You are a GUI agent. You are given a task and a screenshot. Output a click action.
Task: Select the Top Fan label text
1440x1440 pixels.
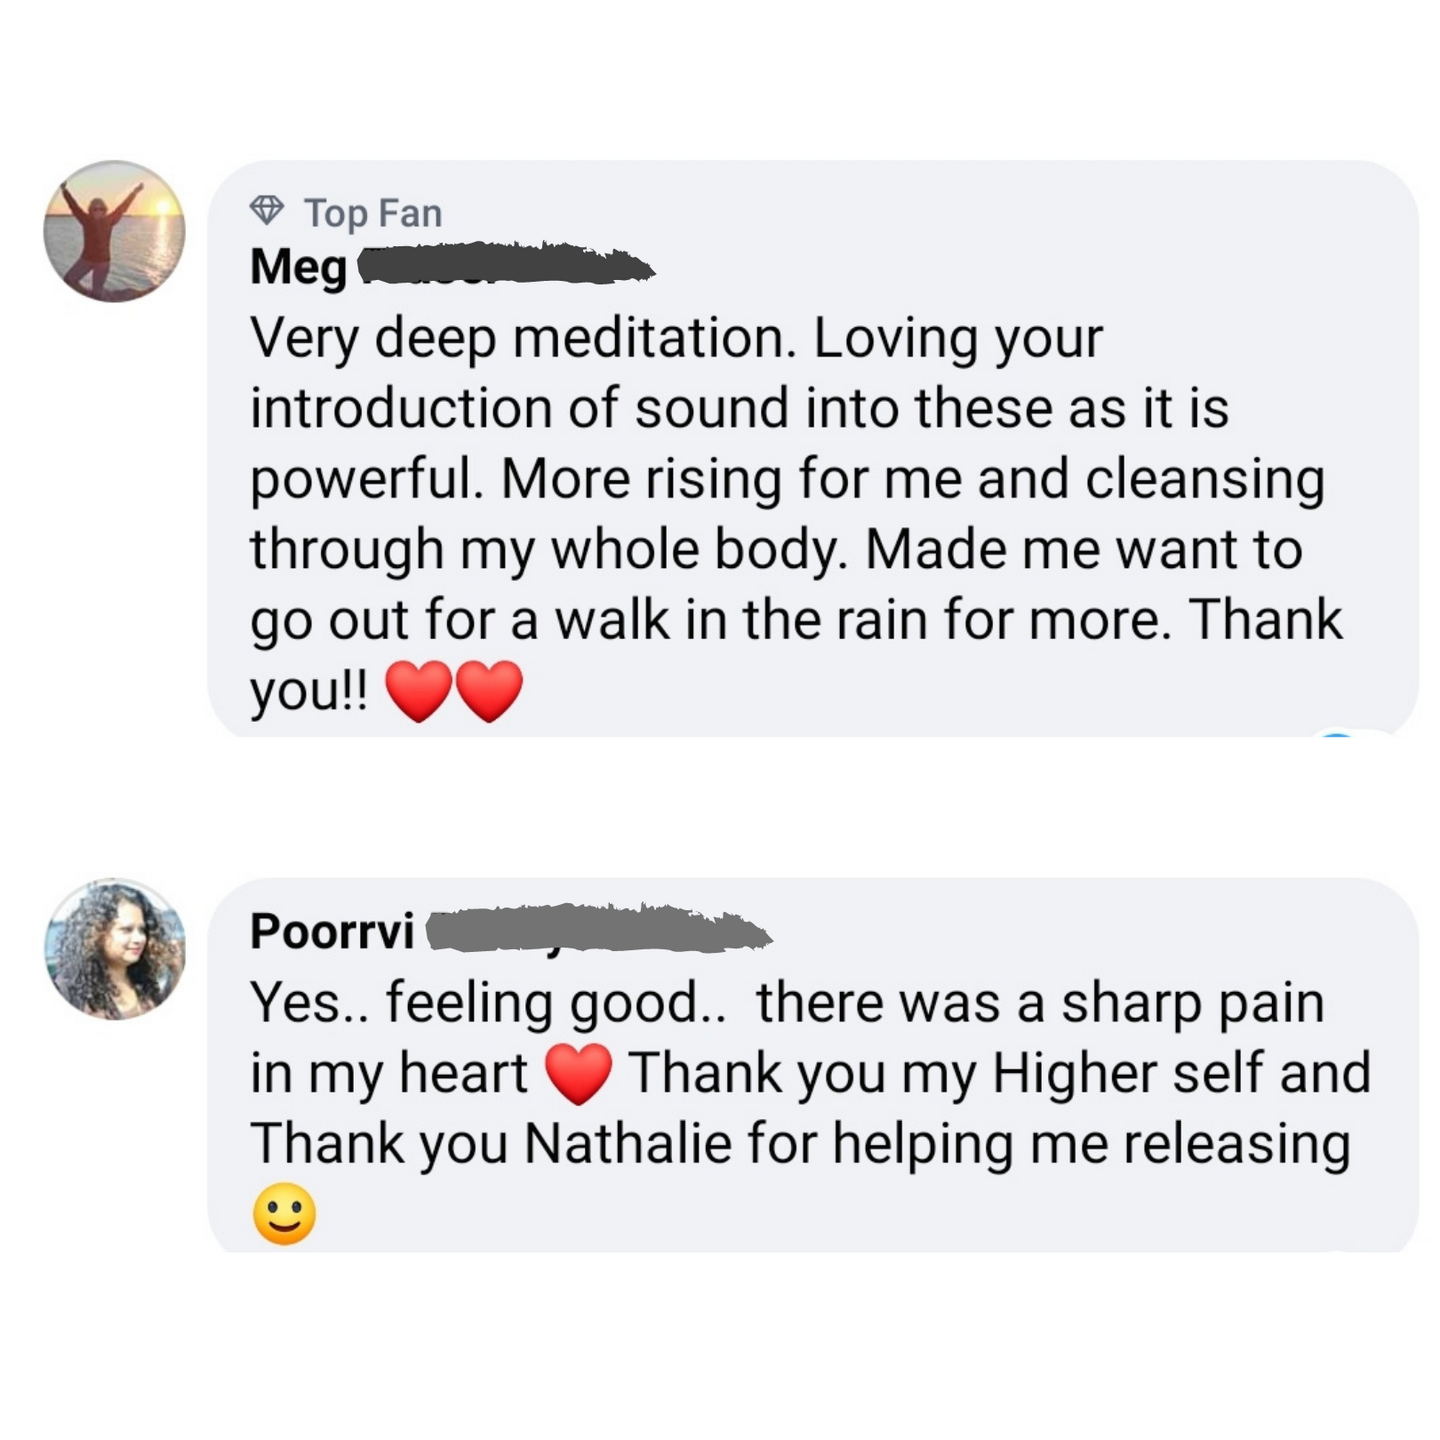click(373, 213)
